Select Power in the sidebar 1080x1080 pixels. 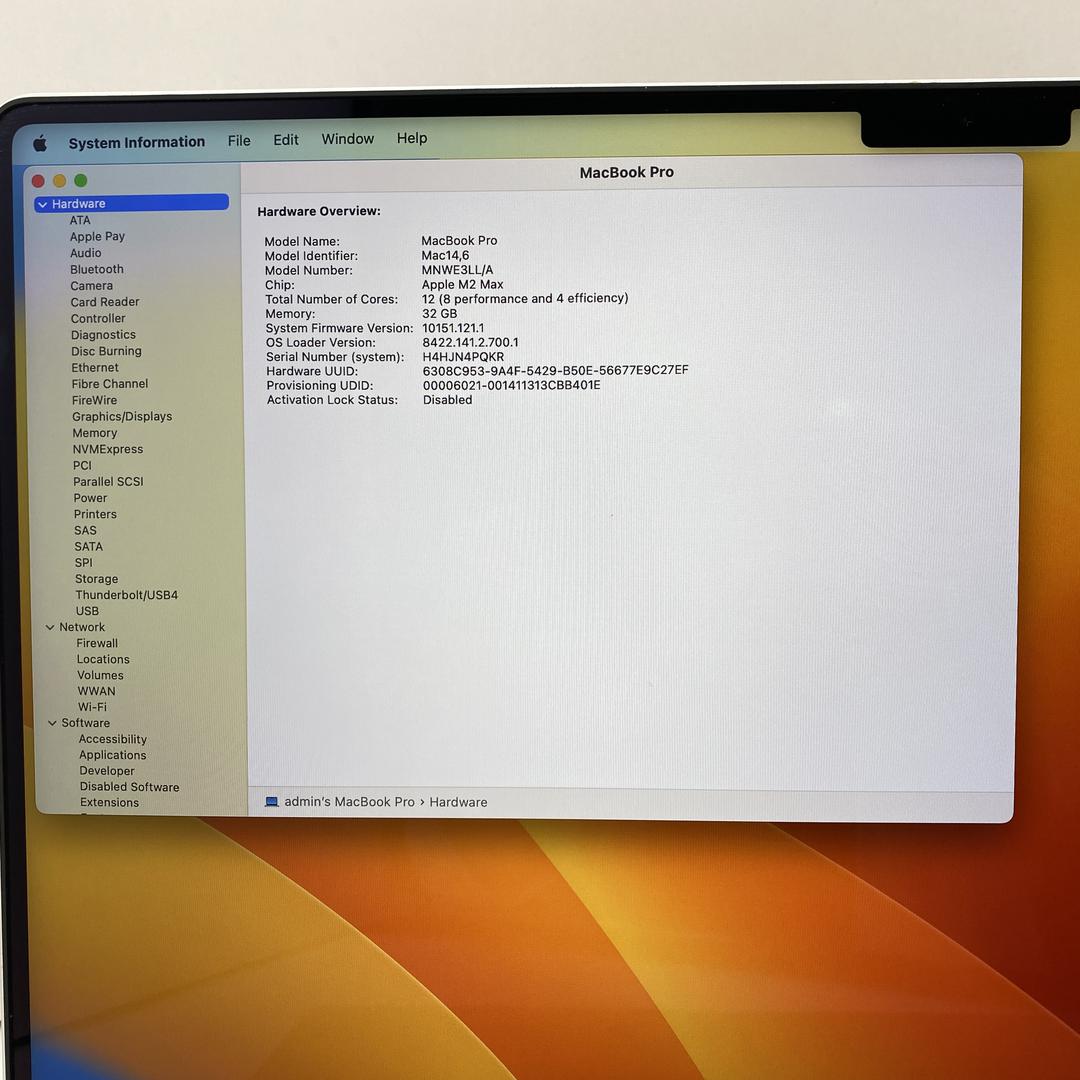click(91, 498)
